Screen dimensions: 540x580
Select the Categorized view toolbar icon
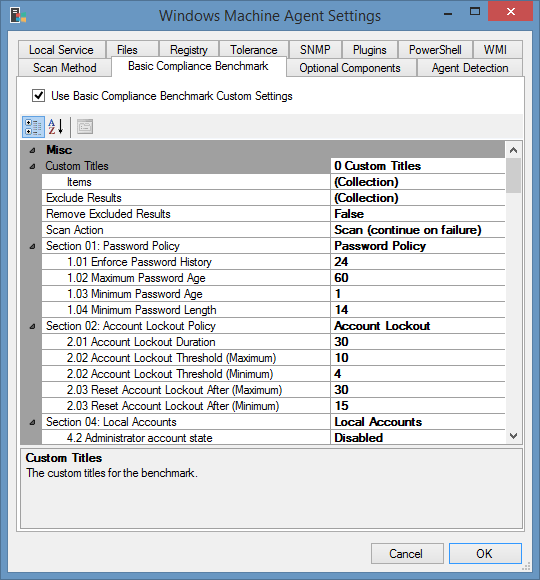pyautogui.click(x=33, y=127)
